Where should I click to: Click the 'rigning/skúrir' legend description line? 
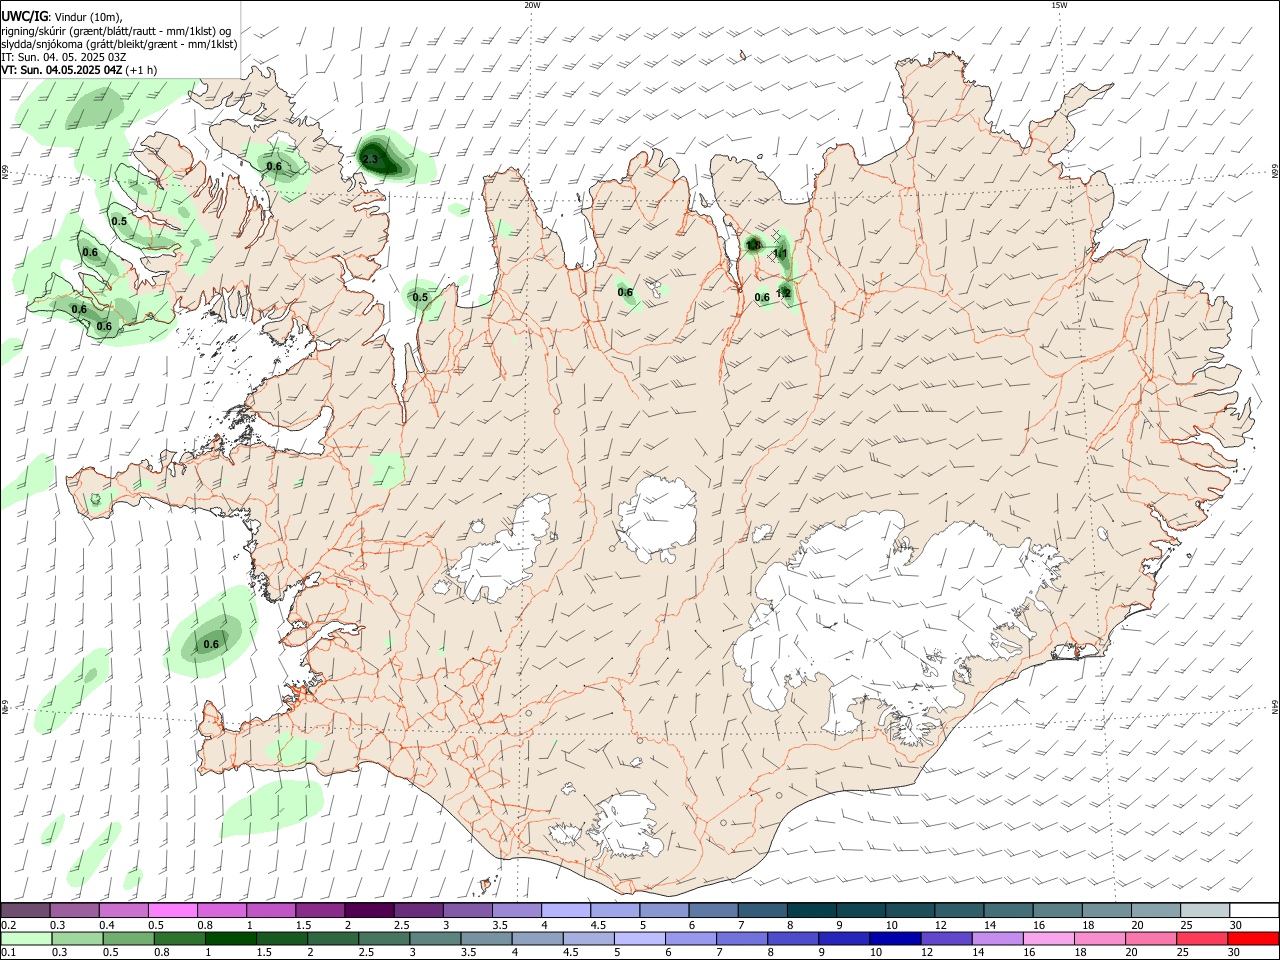coord(116,31)
